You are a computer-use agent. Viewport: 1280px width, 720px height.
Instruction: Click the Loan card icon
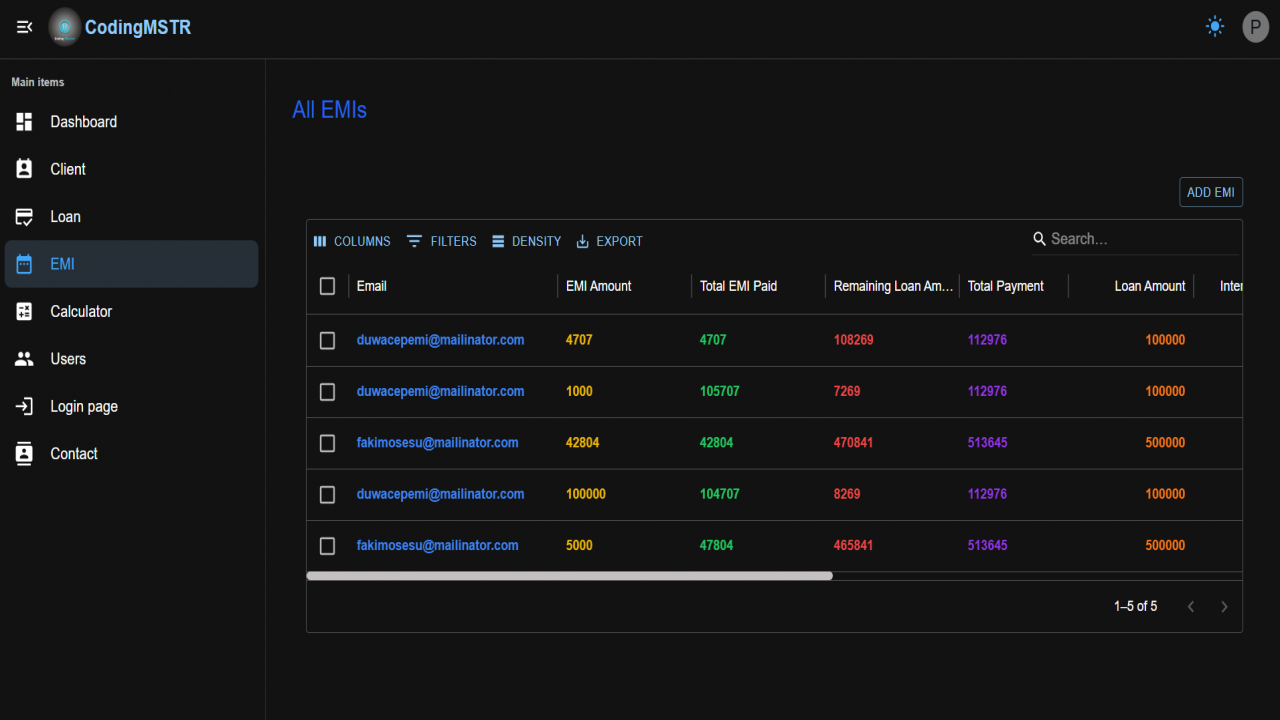click(25, 217)
